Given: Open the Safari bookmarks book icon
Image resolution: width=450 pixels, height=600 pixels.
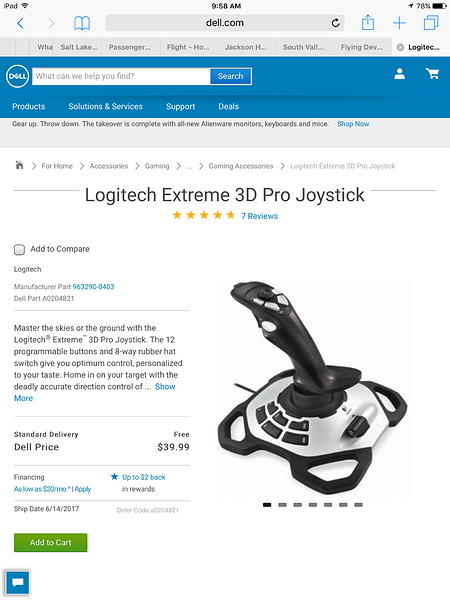Looking at the screenshot, I should click(82, 23).
